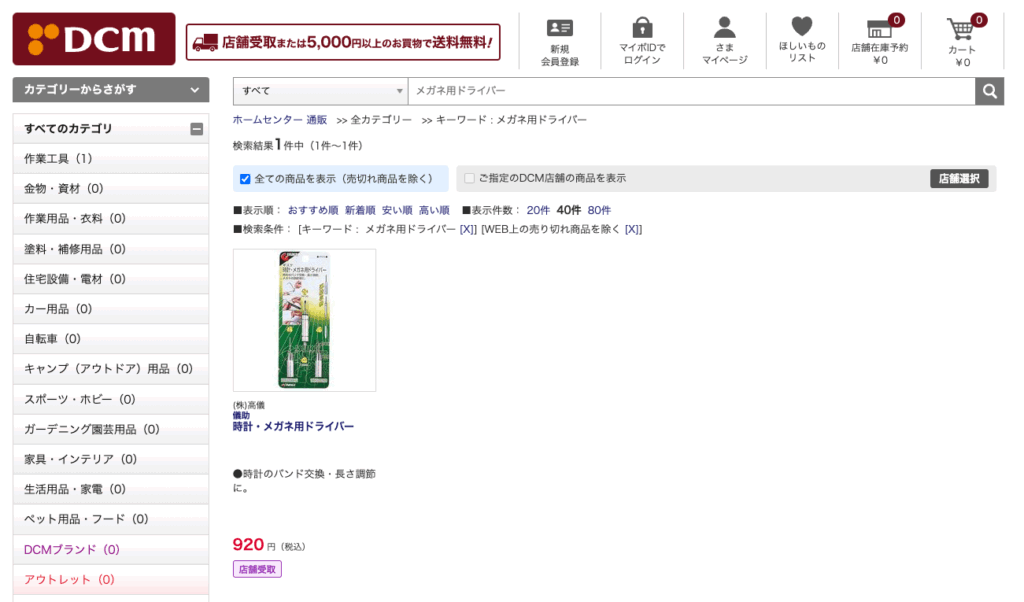Open My Page person icon

click(x=724, y=27)
